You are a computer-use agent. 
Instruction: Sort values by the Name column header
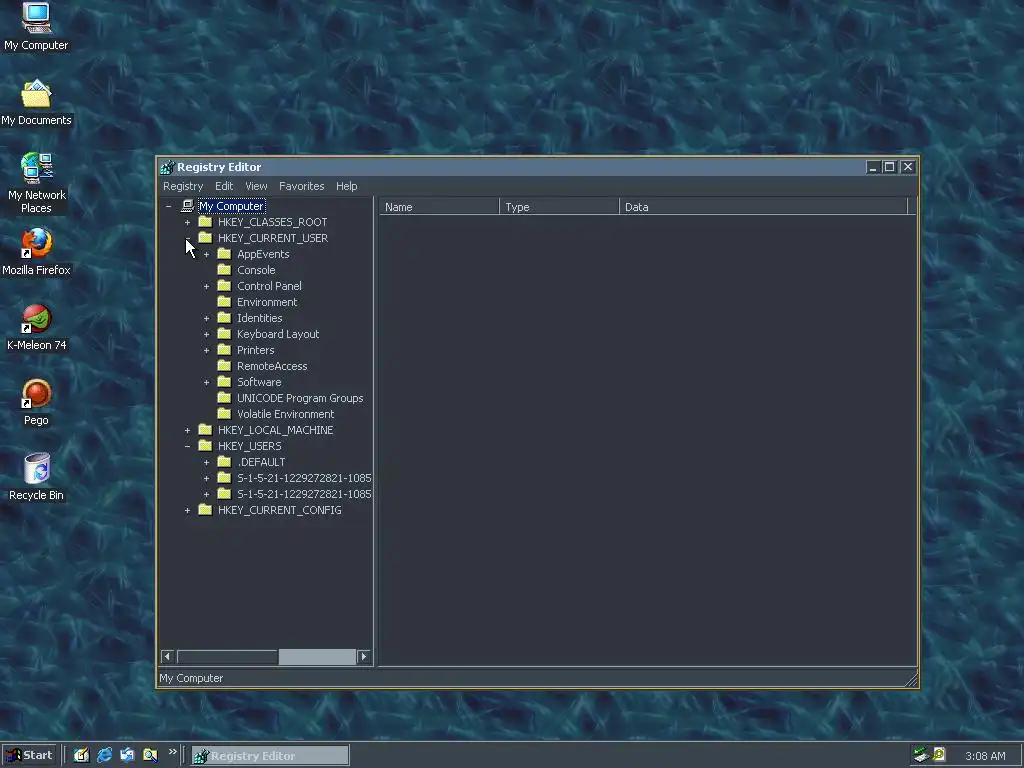point(439,207)
